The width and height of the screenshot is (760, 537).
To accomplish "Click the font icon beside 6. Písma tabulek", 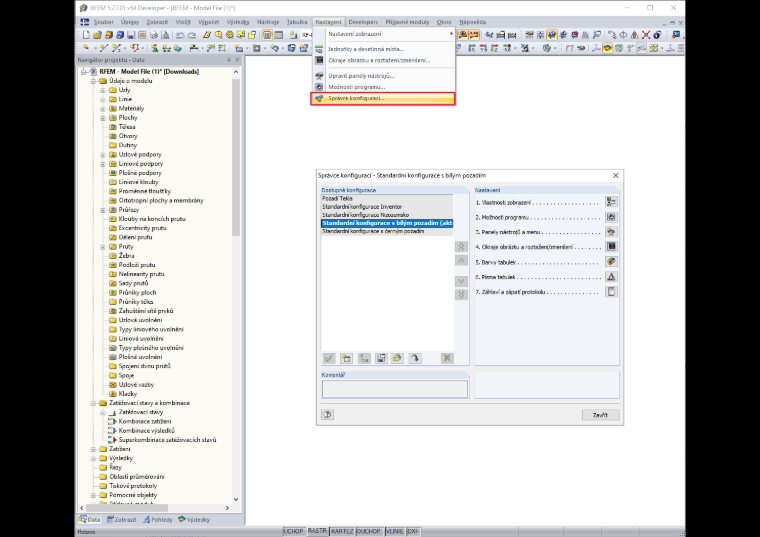I will (x=611, y=276).
